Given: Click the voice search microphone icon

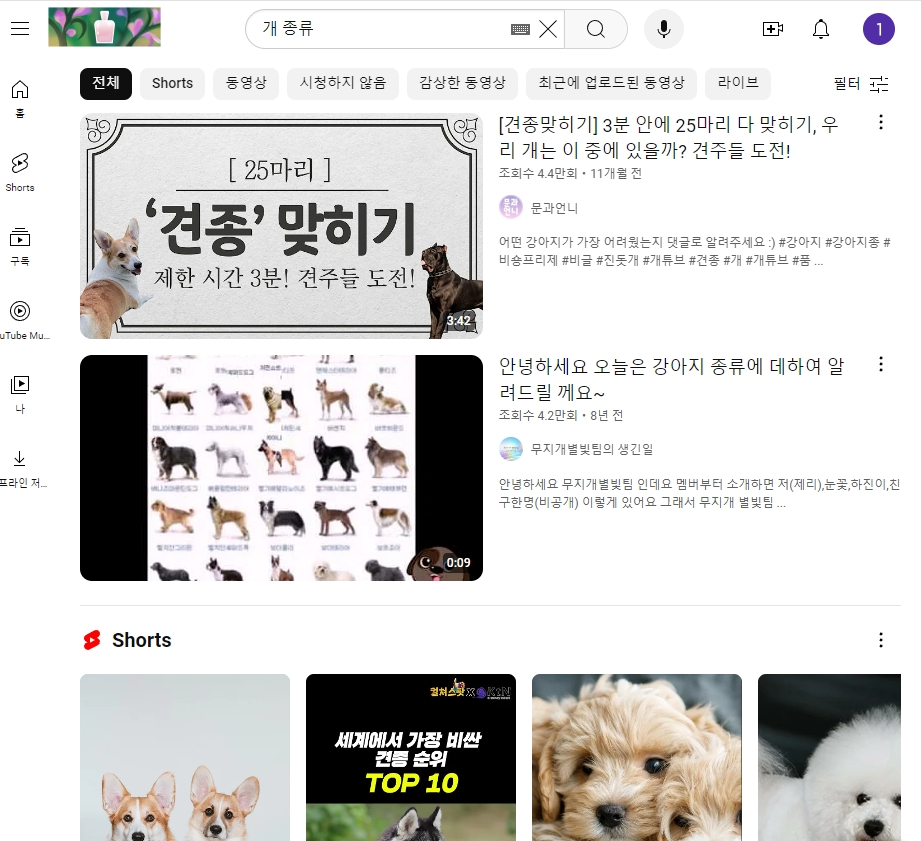Looking at the screenshot, I should (x=663, y=29).
